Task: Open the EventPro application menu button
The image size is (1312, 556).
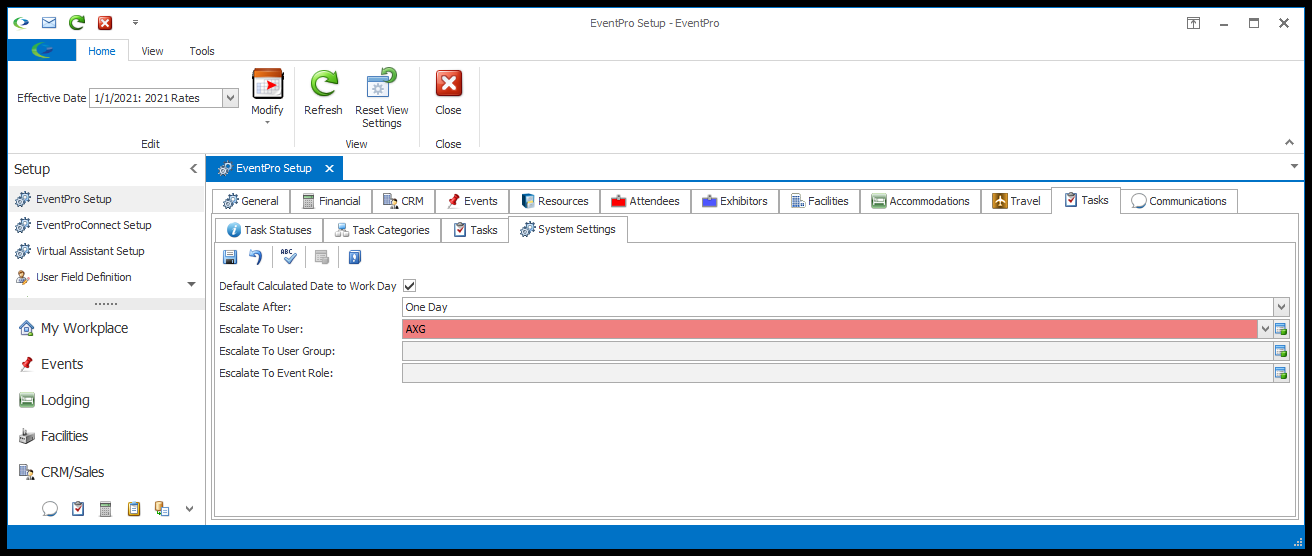Action: tap(42, 51)
